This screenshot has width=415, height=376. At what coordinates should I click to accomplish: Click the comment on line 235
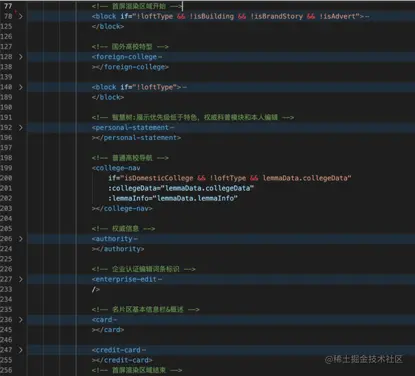coord(146,309)
